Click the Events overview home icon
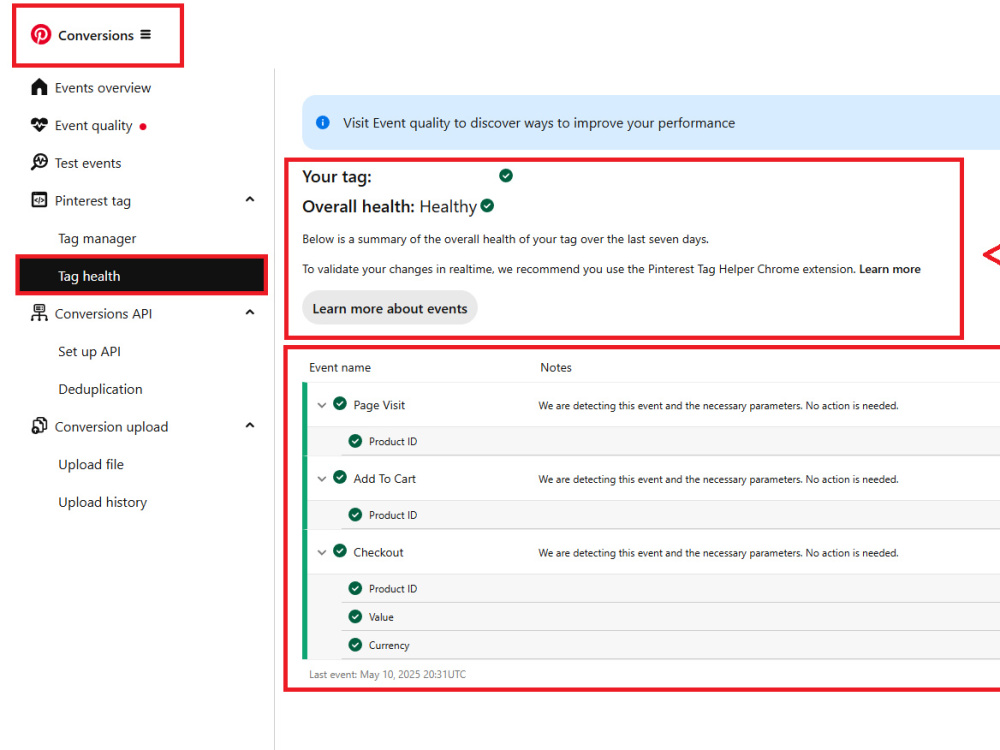The width and height of the screenshot is (1000, 750). point(39,87)
